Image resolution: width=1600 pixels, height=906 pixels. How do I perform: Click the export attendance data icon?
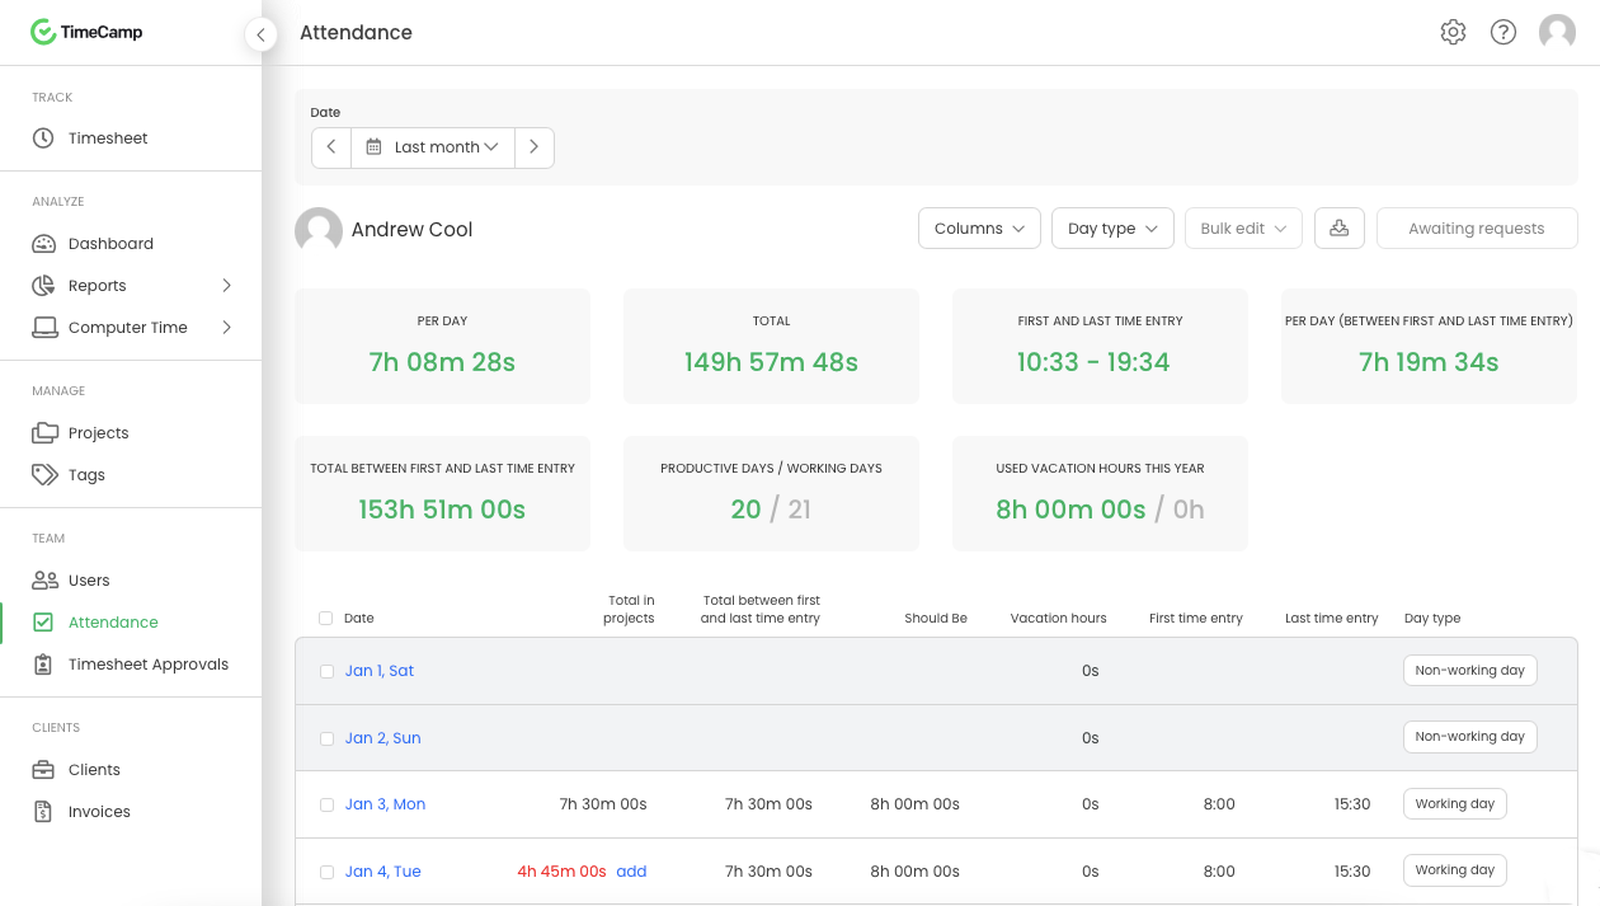click(x=1339, y=228)
